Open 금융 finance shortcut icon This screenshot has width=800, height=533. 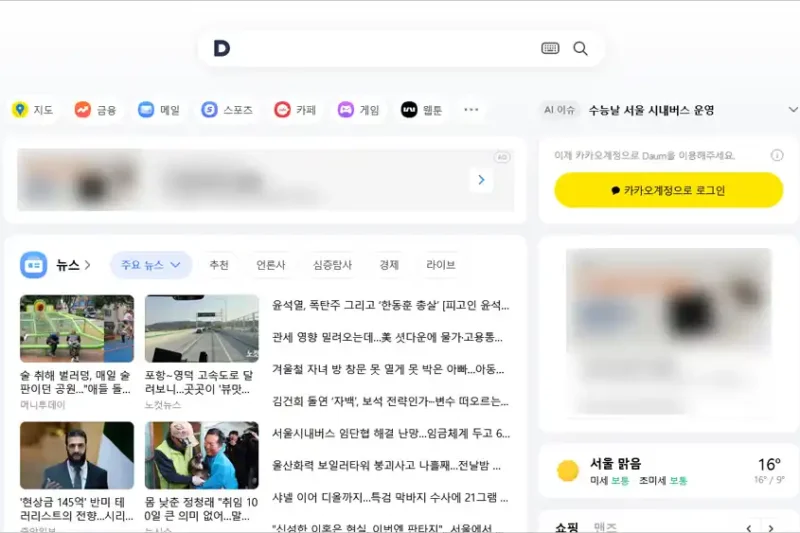click(83, 110)
